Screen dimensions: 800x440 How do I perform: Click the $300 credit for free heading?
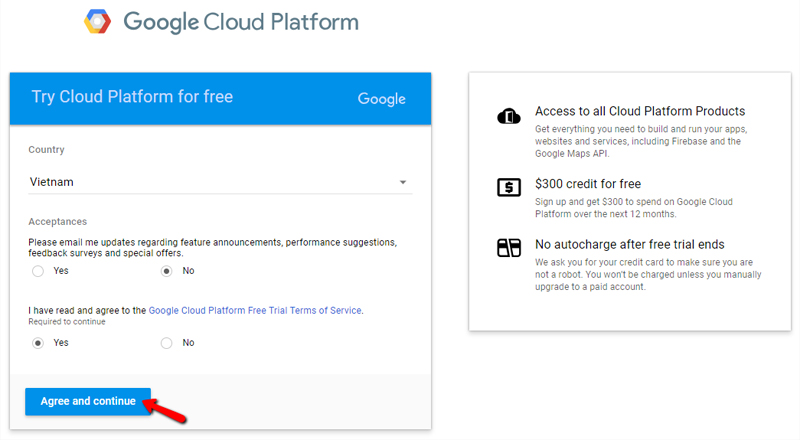[588, 184]
